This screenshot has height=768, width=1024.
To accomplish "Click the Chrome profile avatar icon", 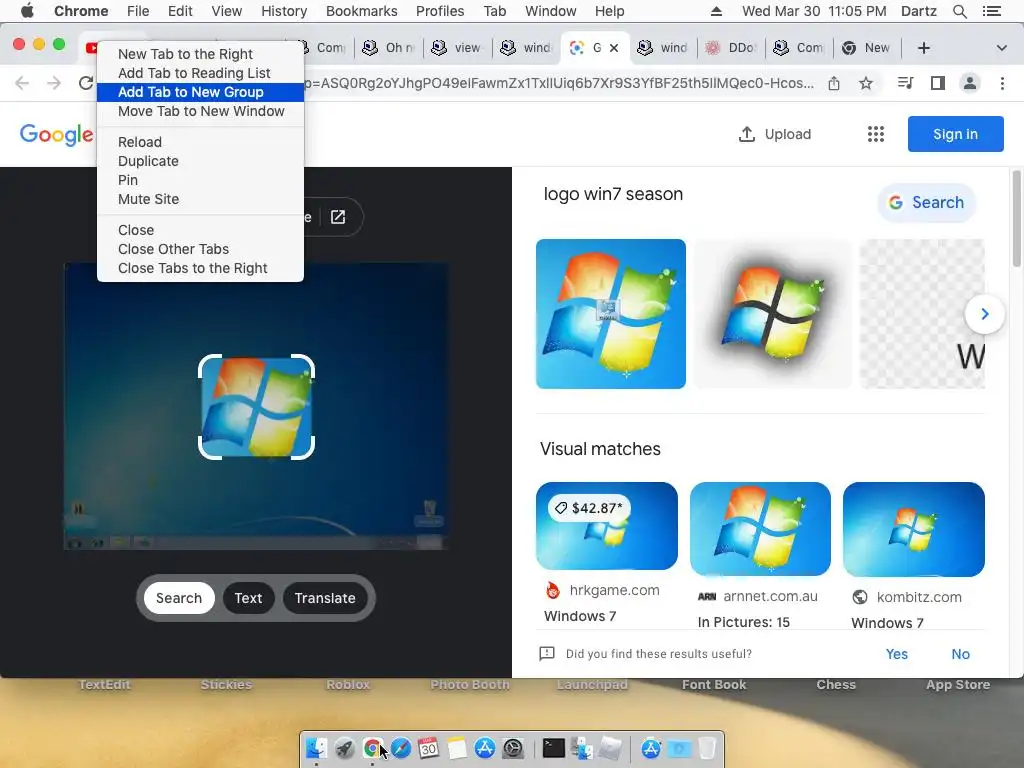I will (970, 83).
